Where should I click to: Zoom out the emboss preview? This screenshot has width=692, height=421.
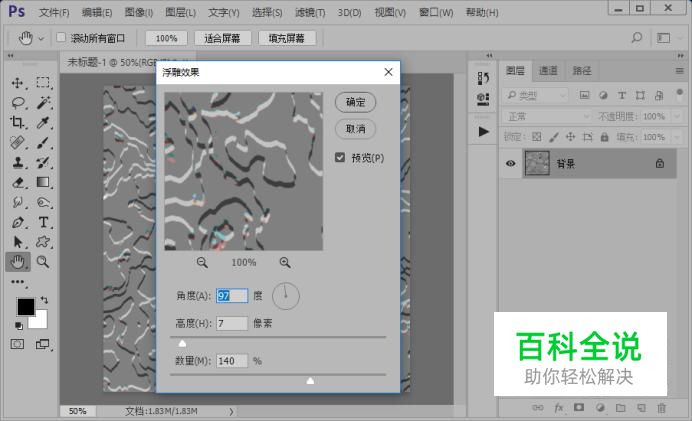[202, 263]
